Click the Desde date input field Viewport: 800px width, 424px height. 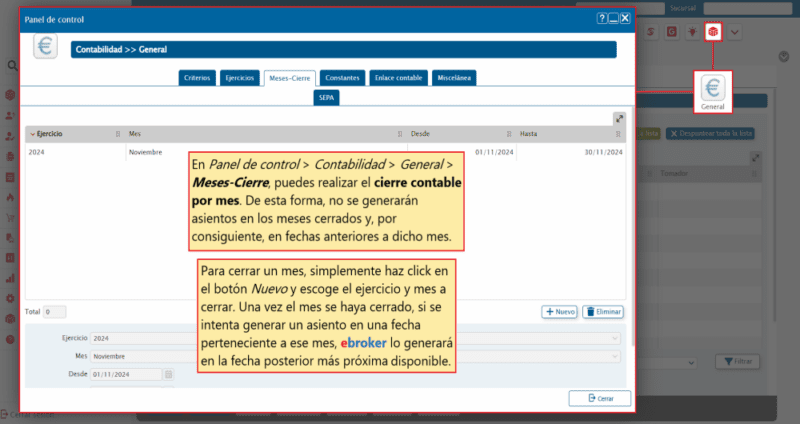[x=125, y=374]
